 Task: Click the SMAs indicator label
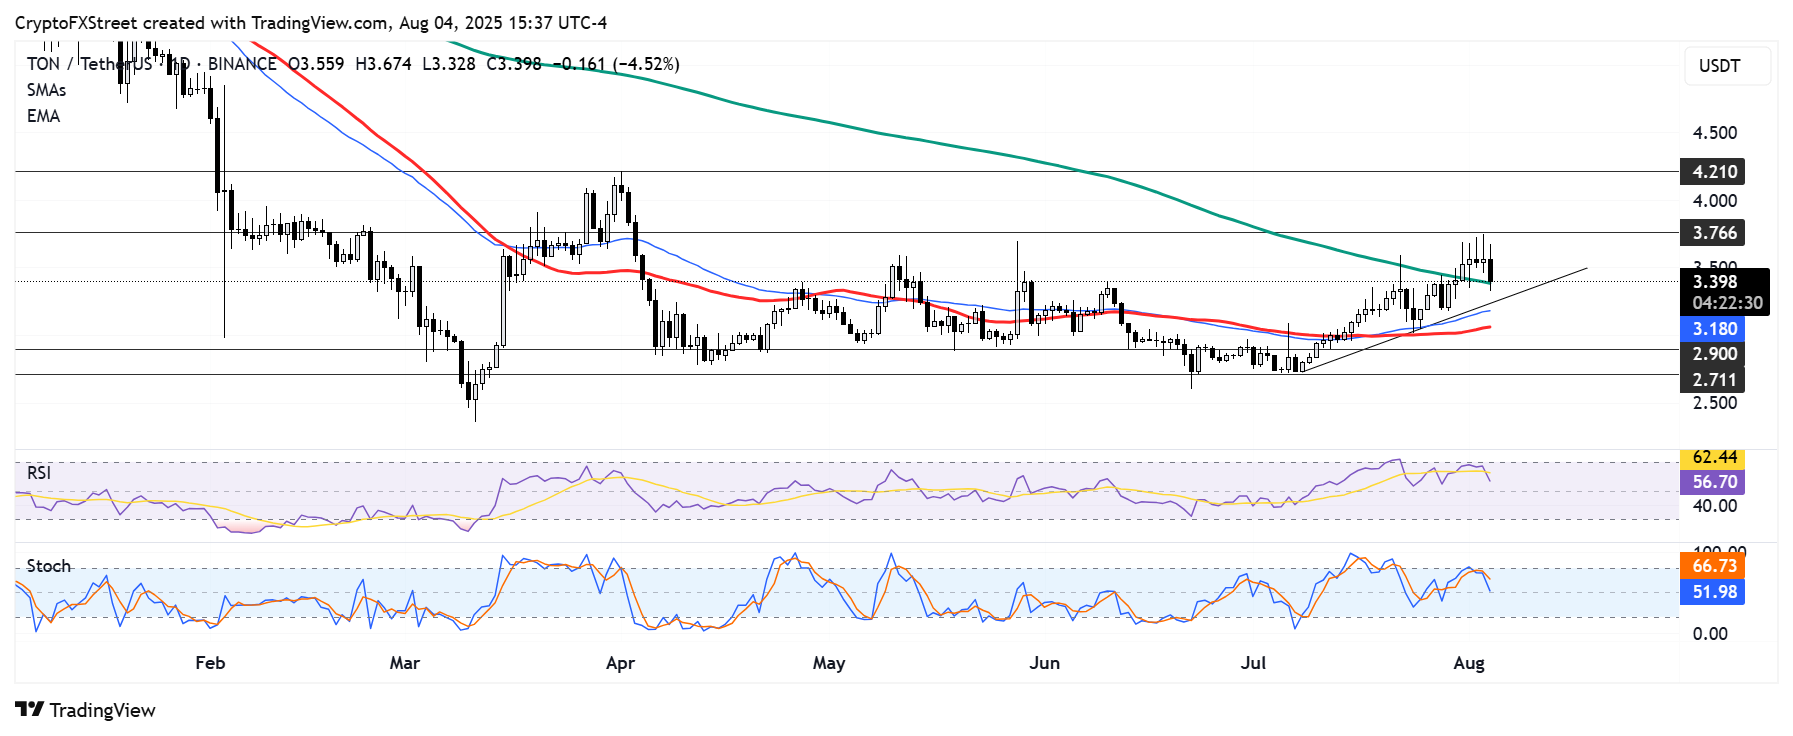click(46, 90)
